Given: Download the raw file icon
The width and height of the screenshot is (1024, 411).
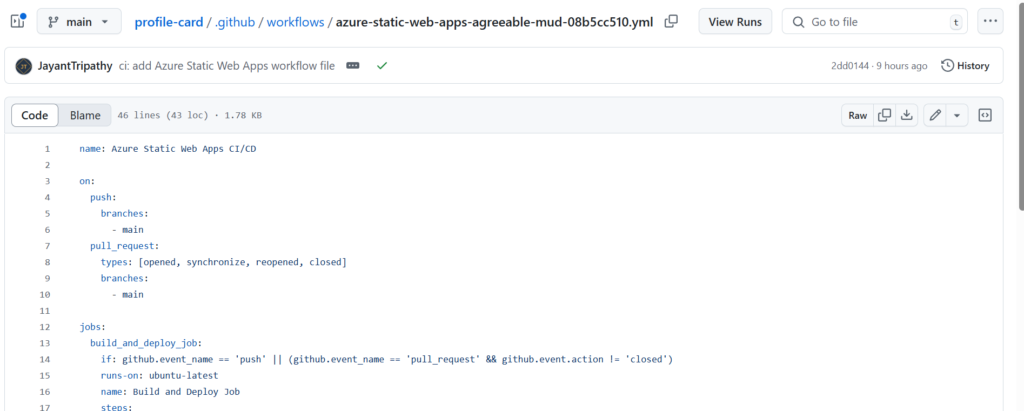Looking at the screenshot, I should (x=906, y=116).
